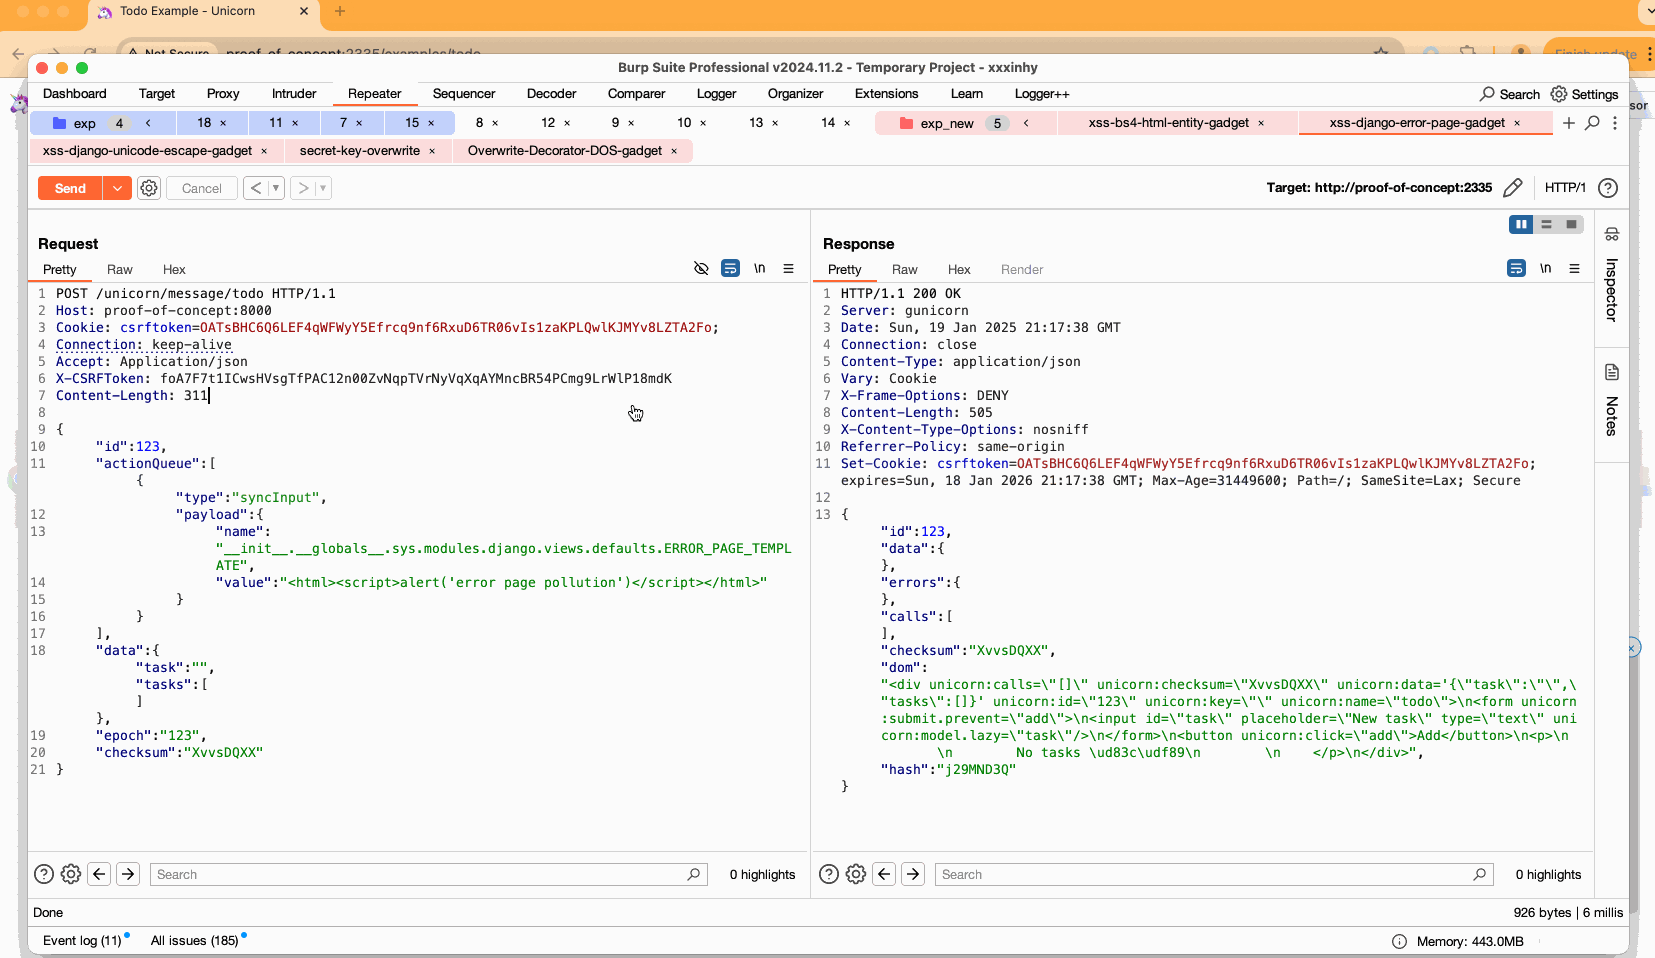Switch response view to Render
This screenshot has width=1655, height=958.
click(x=1022, y=270)
